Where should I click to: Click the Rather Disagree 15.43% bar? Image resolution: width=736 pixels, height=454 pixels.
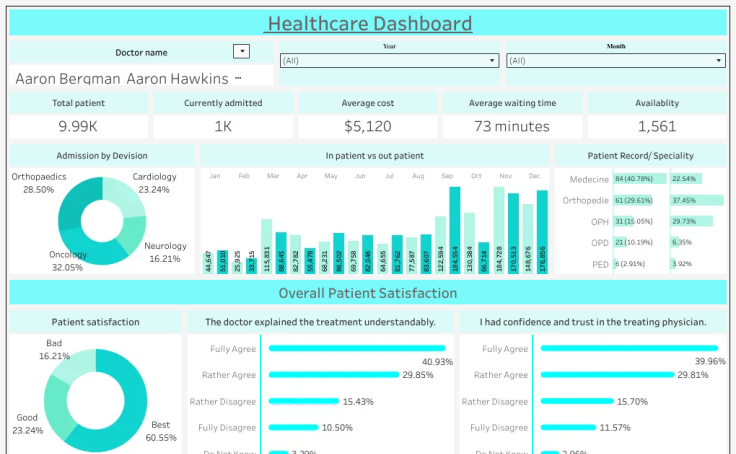coord(304,401)
